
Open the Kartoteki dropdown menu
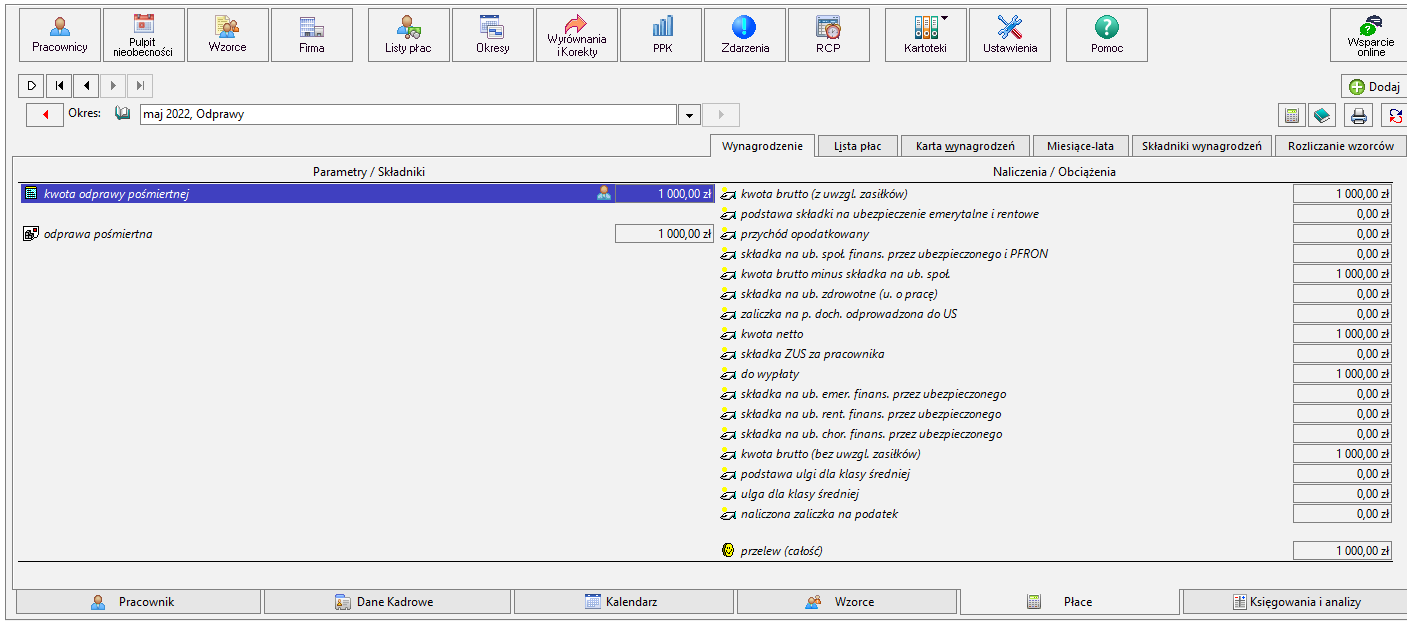click(926, 35)
